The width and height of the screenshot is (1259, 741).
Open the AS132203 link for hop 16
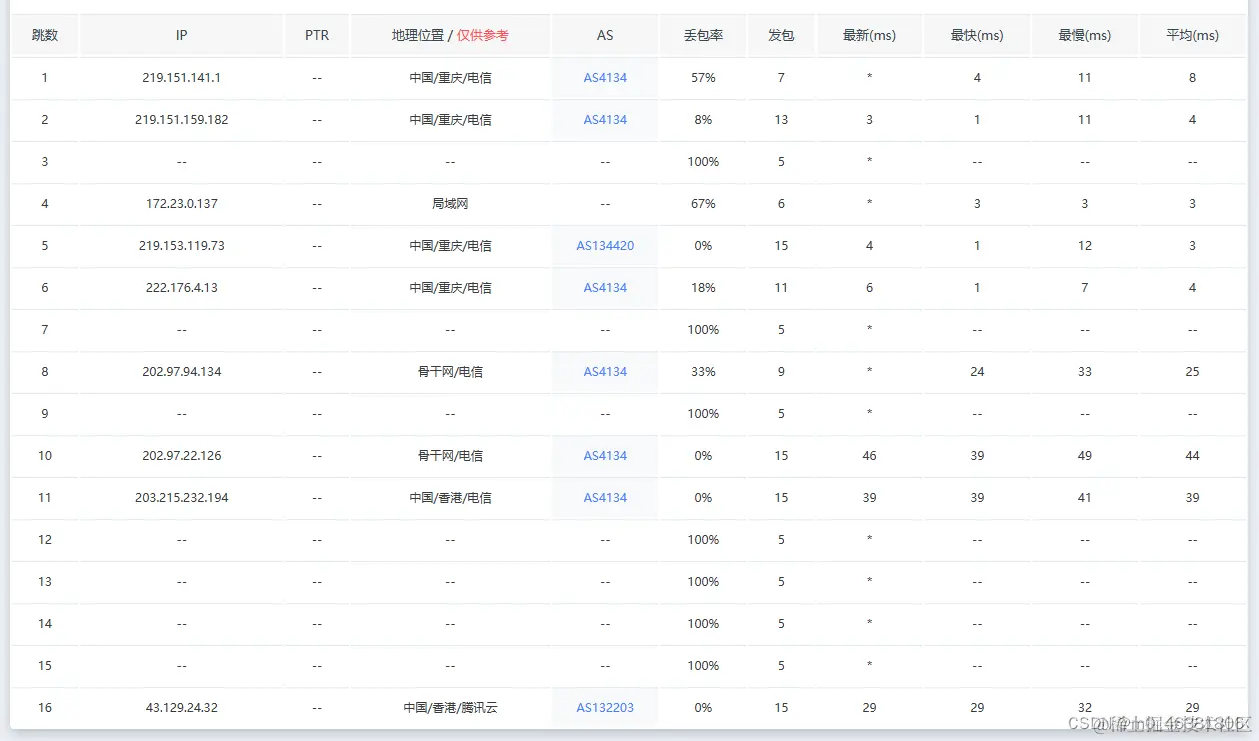(x=604, y=707)
